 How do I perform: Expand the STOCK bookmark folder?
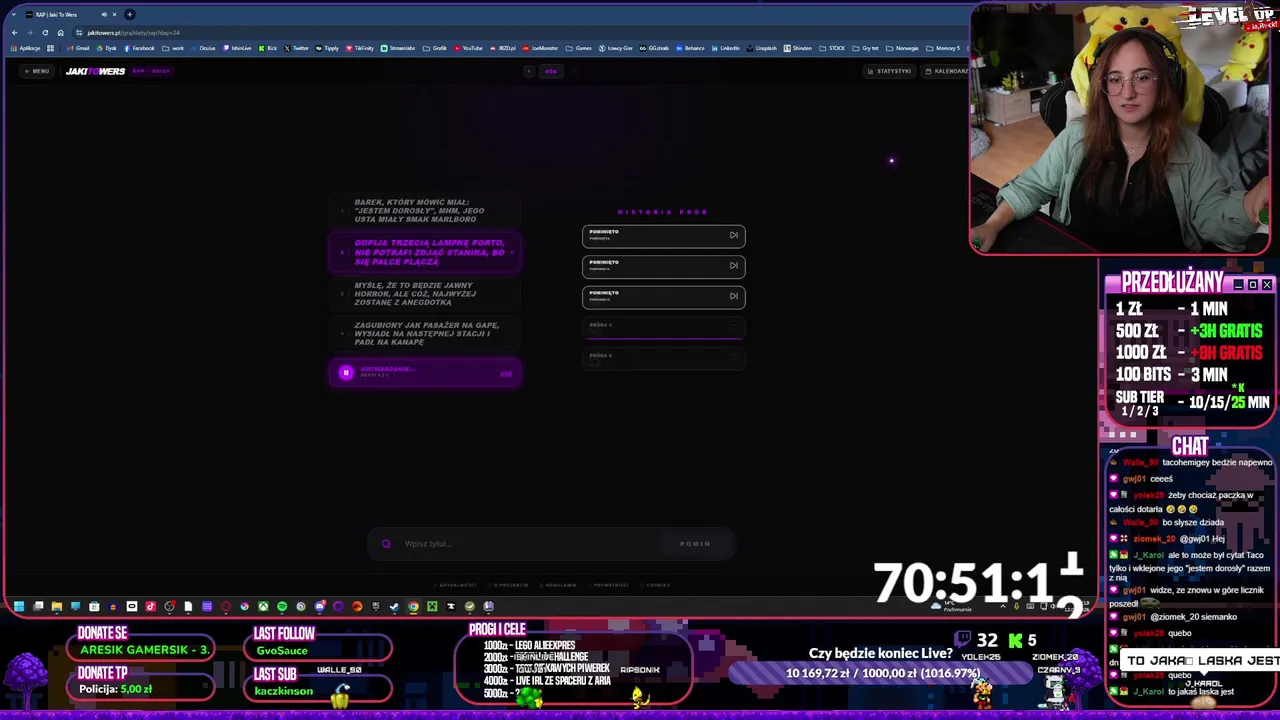coord(833,48)
